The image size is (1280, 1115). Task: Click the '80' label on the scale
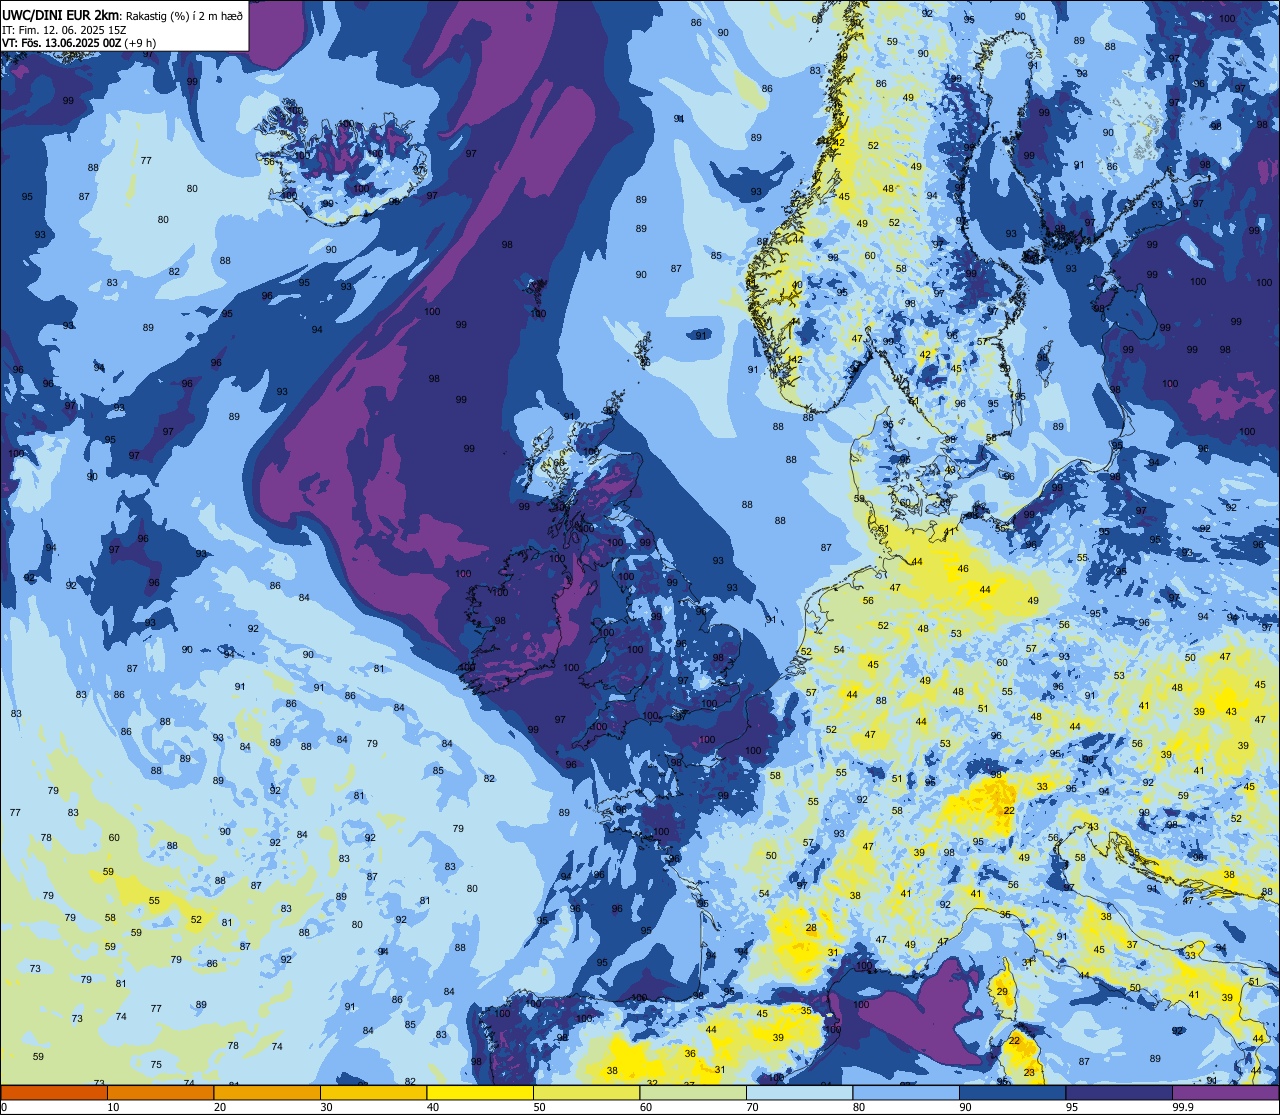859,1107
